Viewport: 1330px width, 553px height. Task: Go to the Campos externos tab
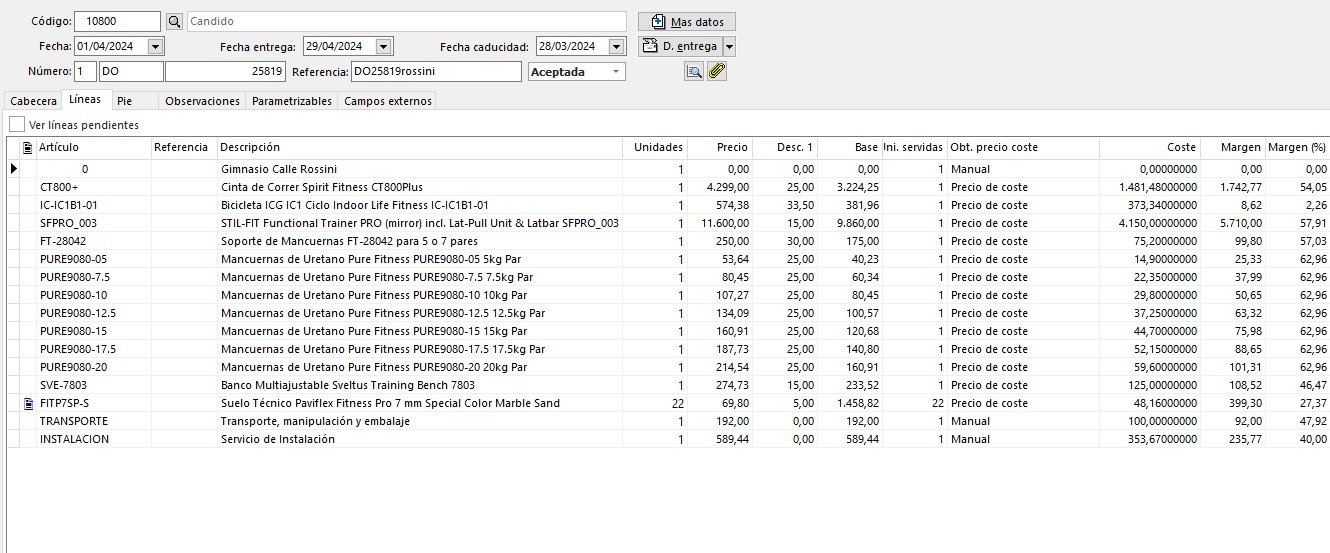coord(387,101)
